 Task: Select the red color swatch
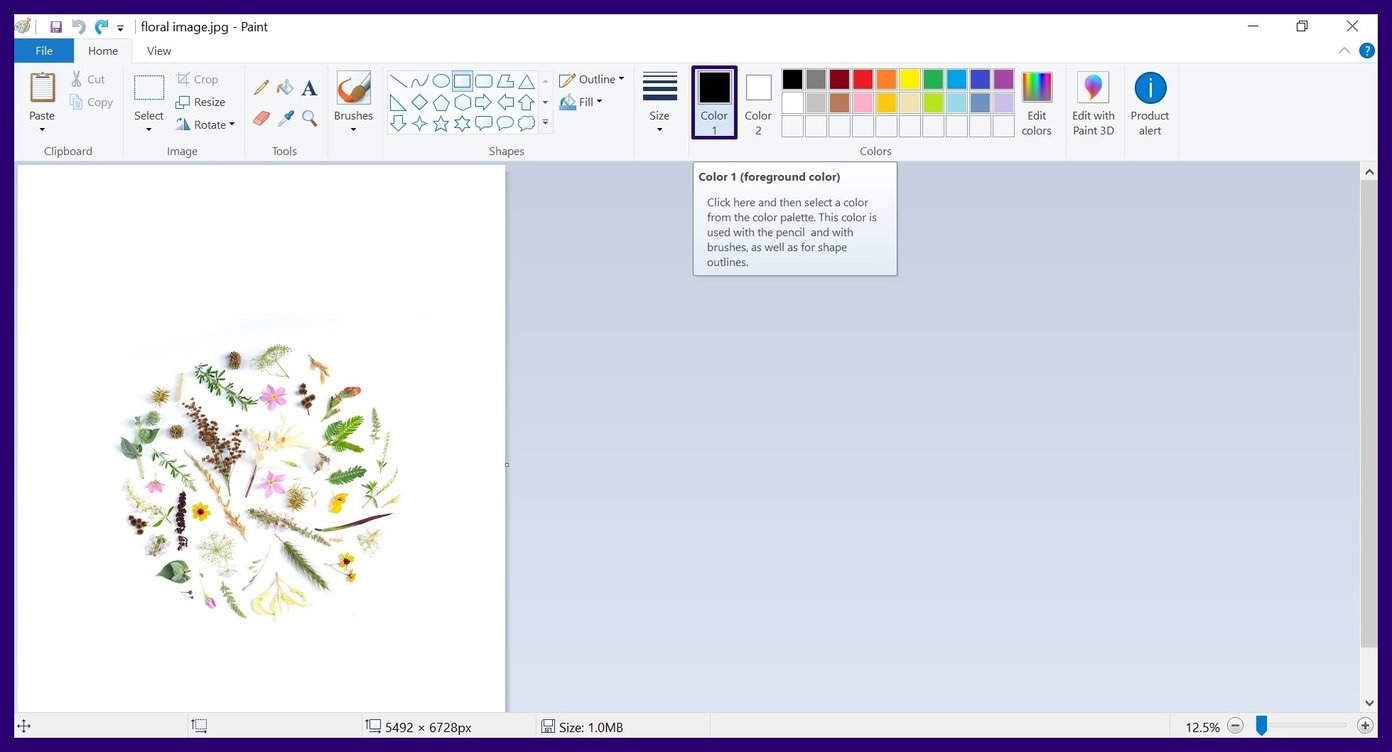[862, 78]
